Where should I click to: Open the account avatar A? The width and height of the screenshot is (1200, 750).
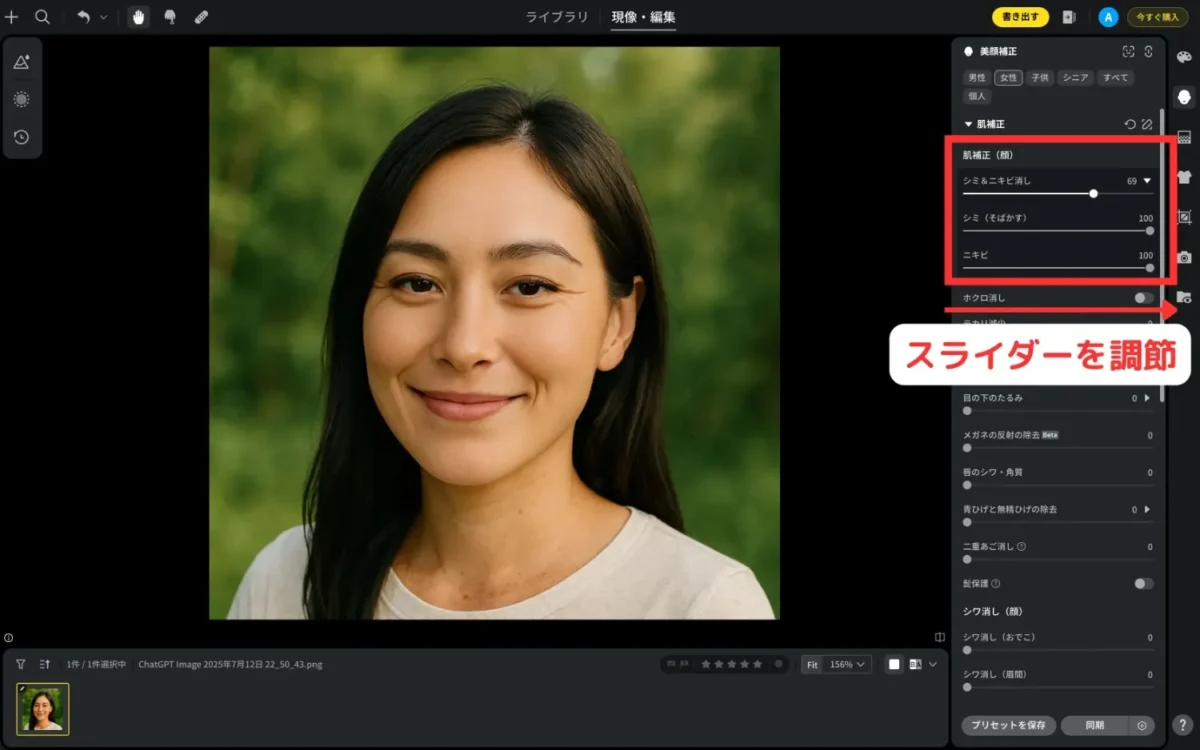(1107, 17)
